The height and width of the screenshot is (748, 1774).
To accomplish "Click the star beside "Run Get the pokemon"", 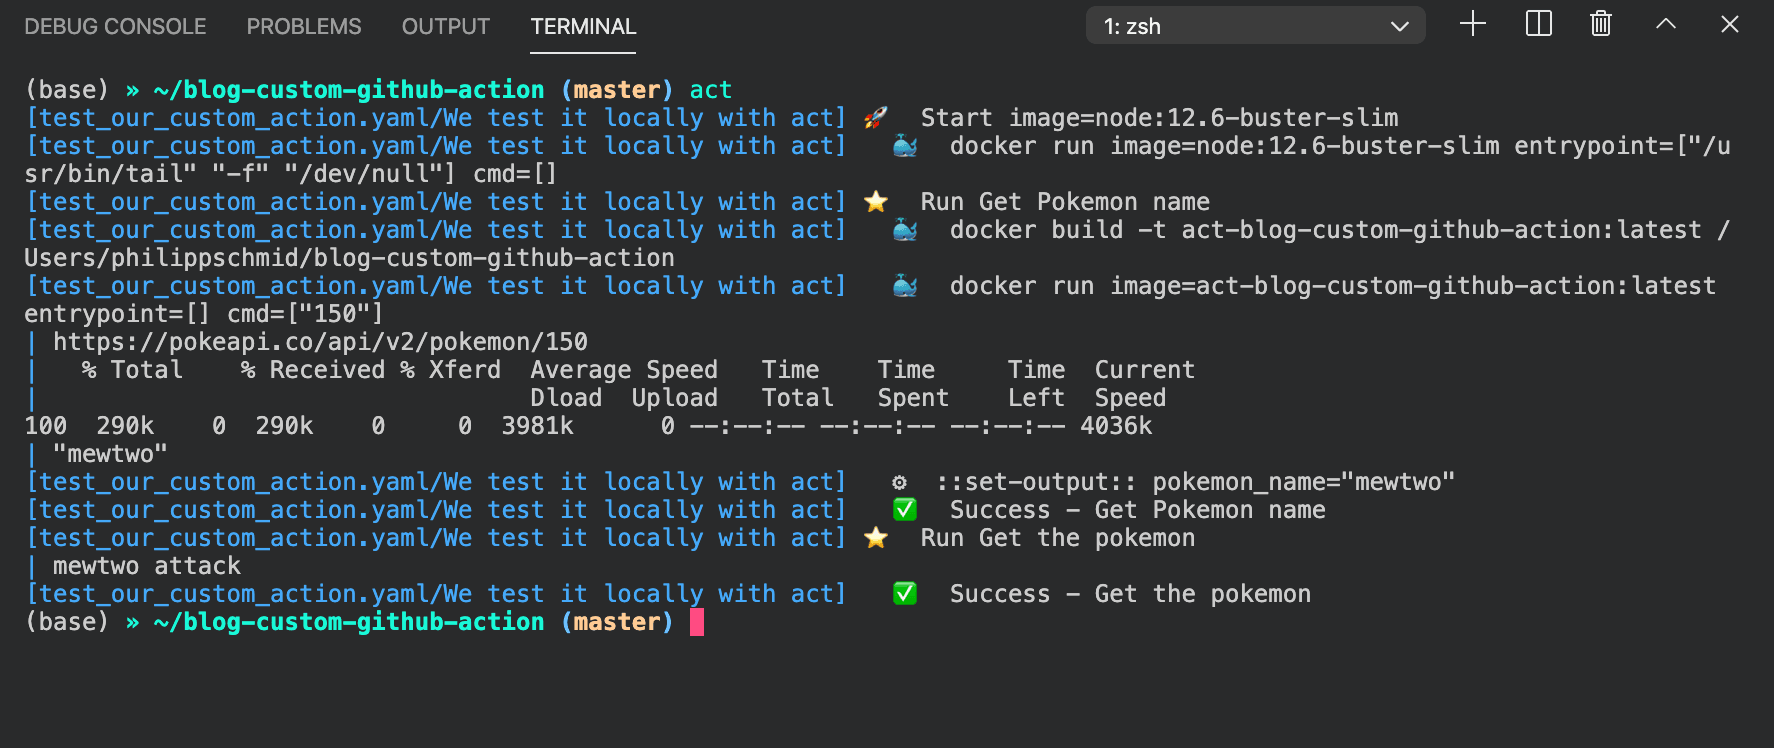I will (x=876, y=538).
